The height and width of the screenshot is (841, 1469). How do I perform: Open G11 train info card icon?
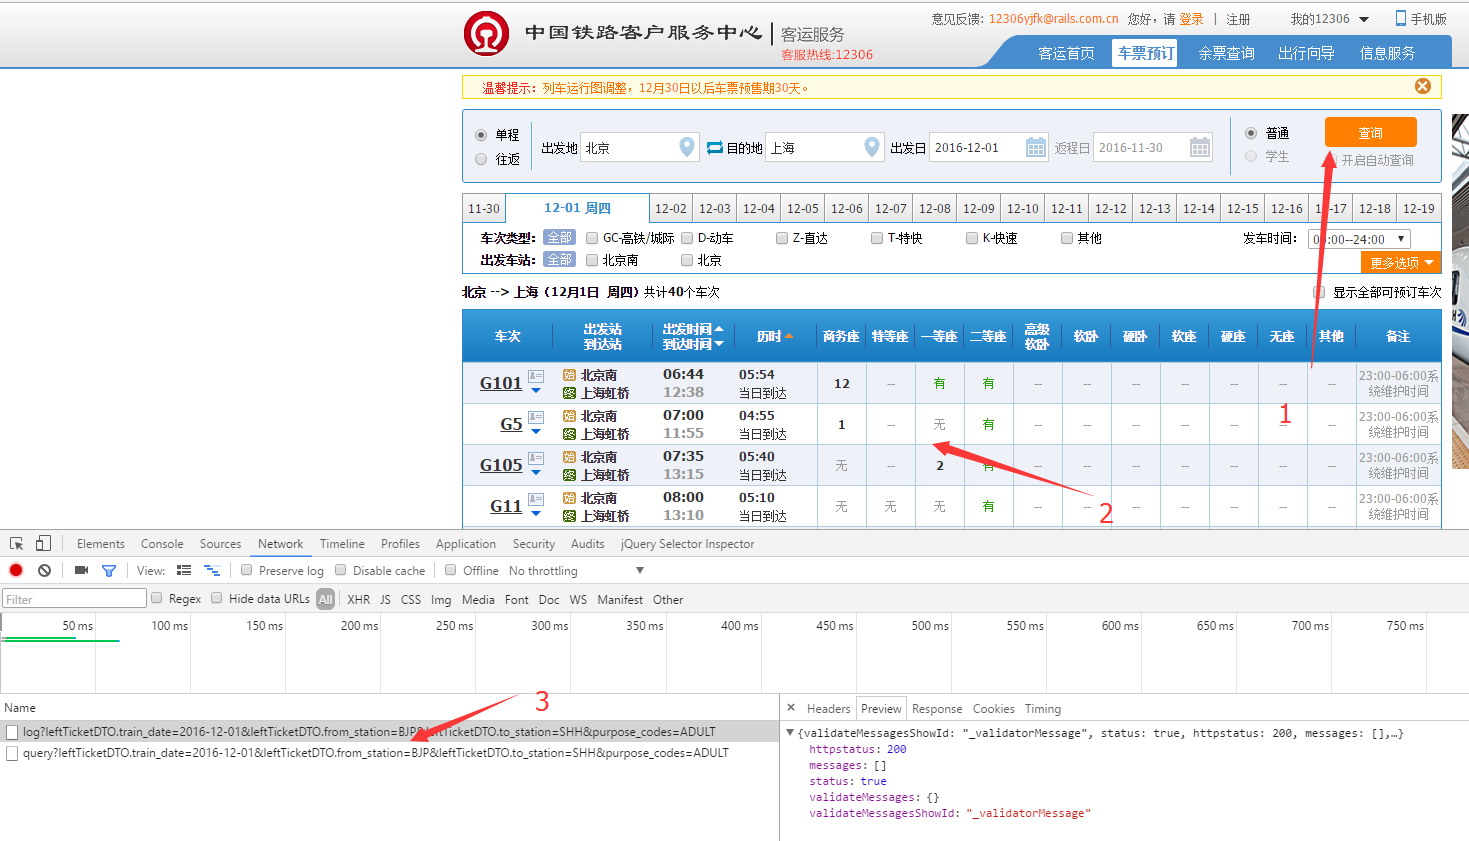[x=536, y=499]
